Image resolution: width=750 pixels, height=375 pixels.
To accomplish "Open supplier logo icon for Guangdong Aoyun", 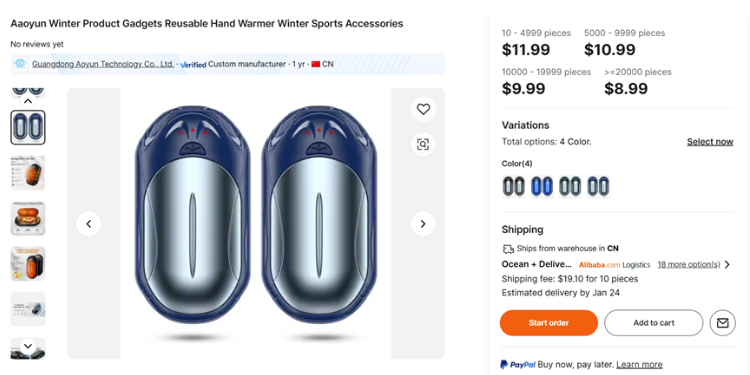I will 21,64.
